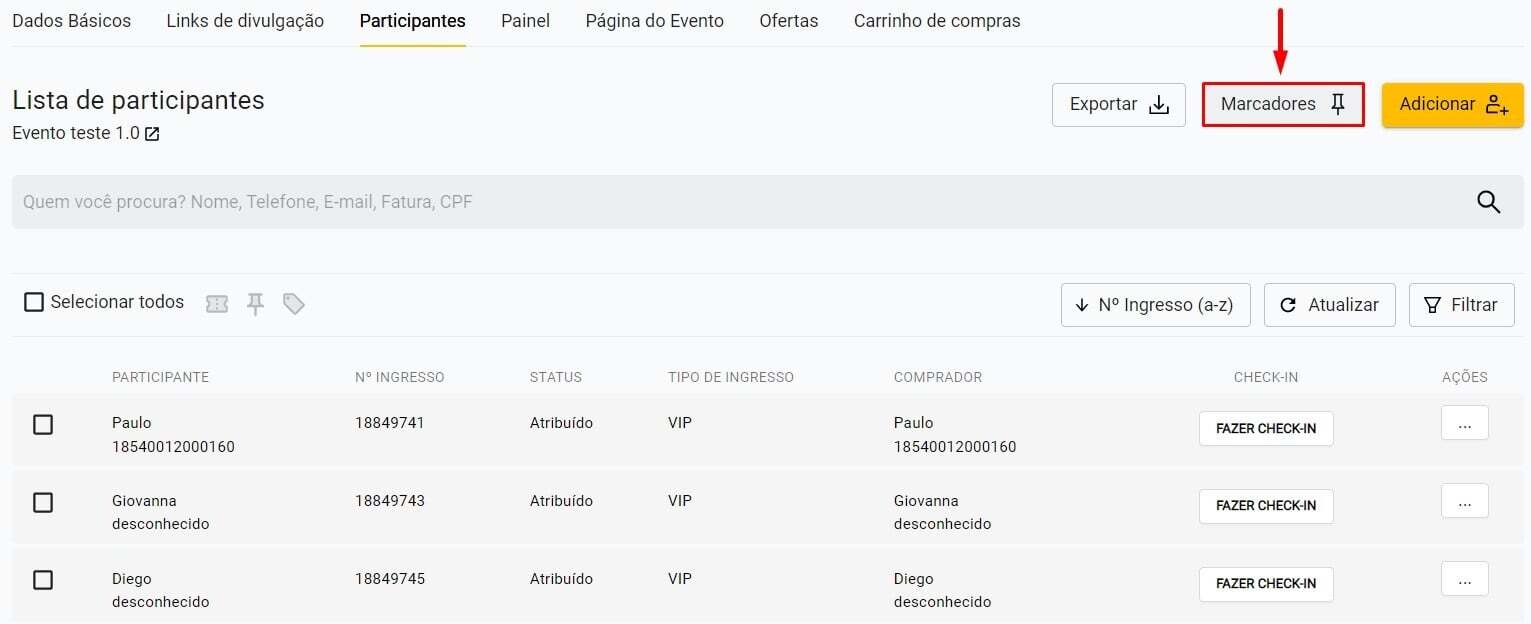Click Adicionar participant button
1531x624 pixels.
point(1452,105)
